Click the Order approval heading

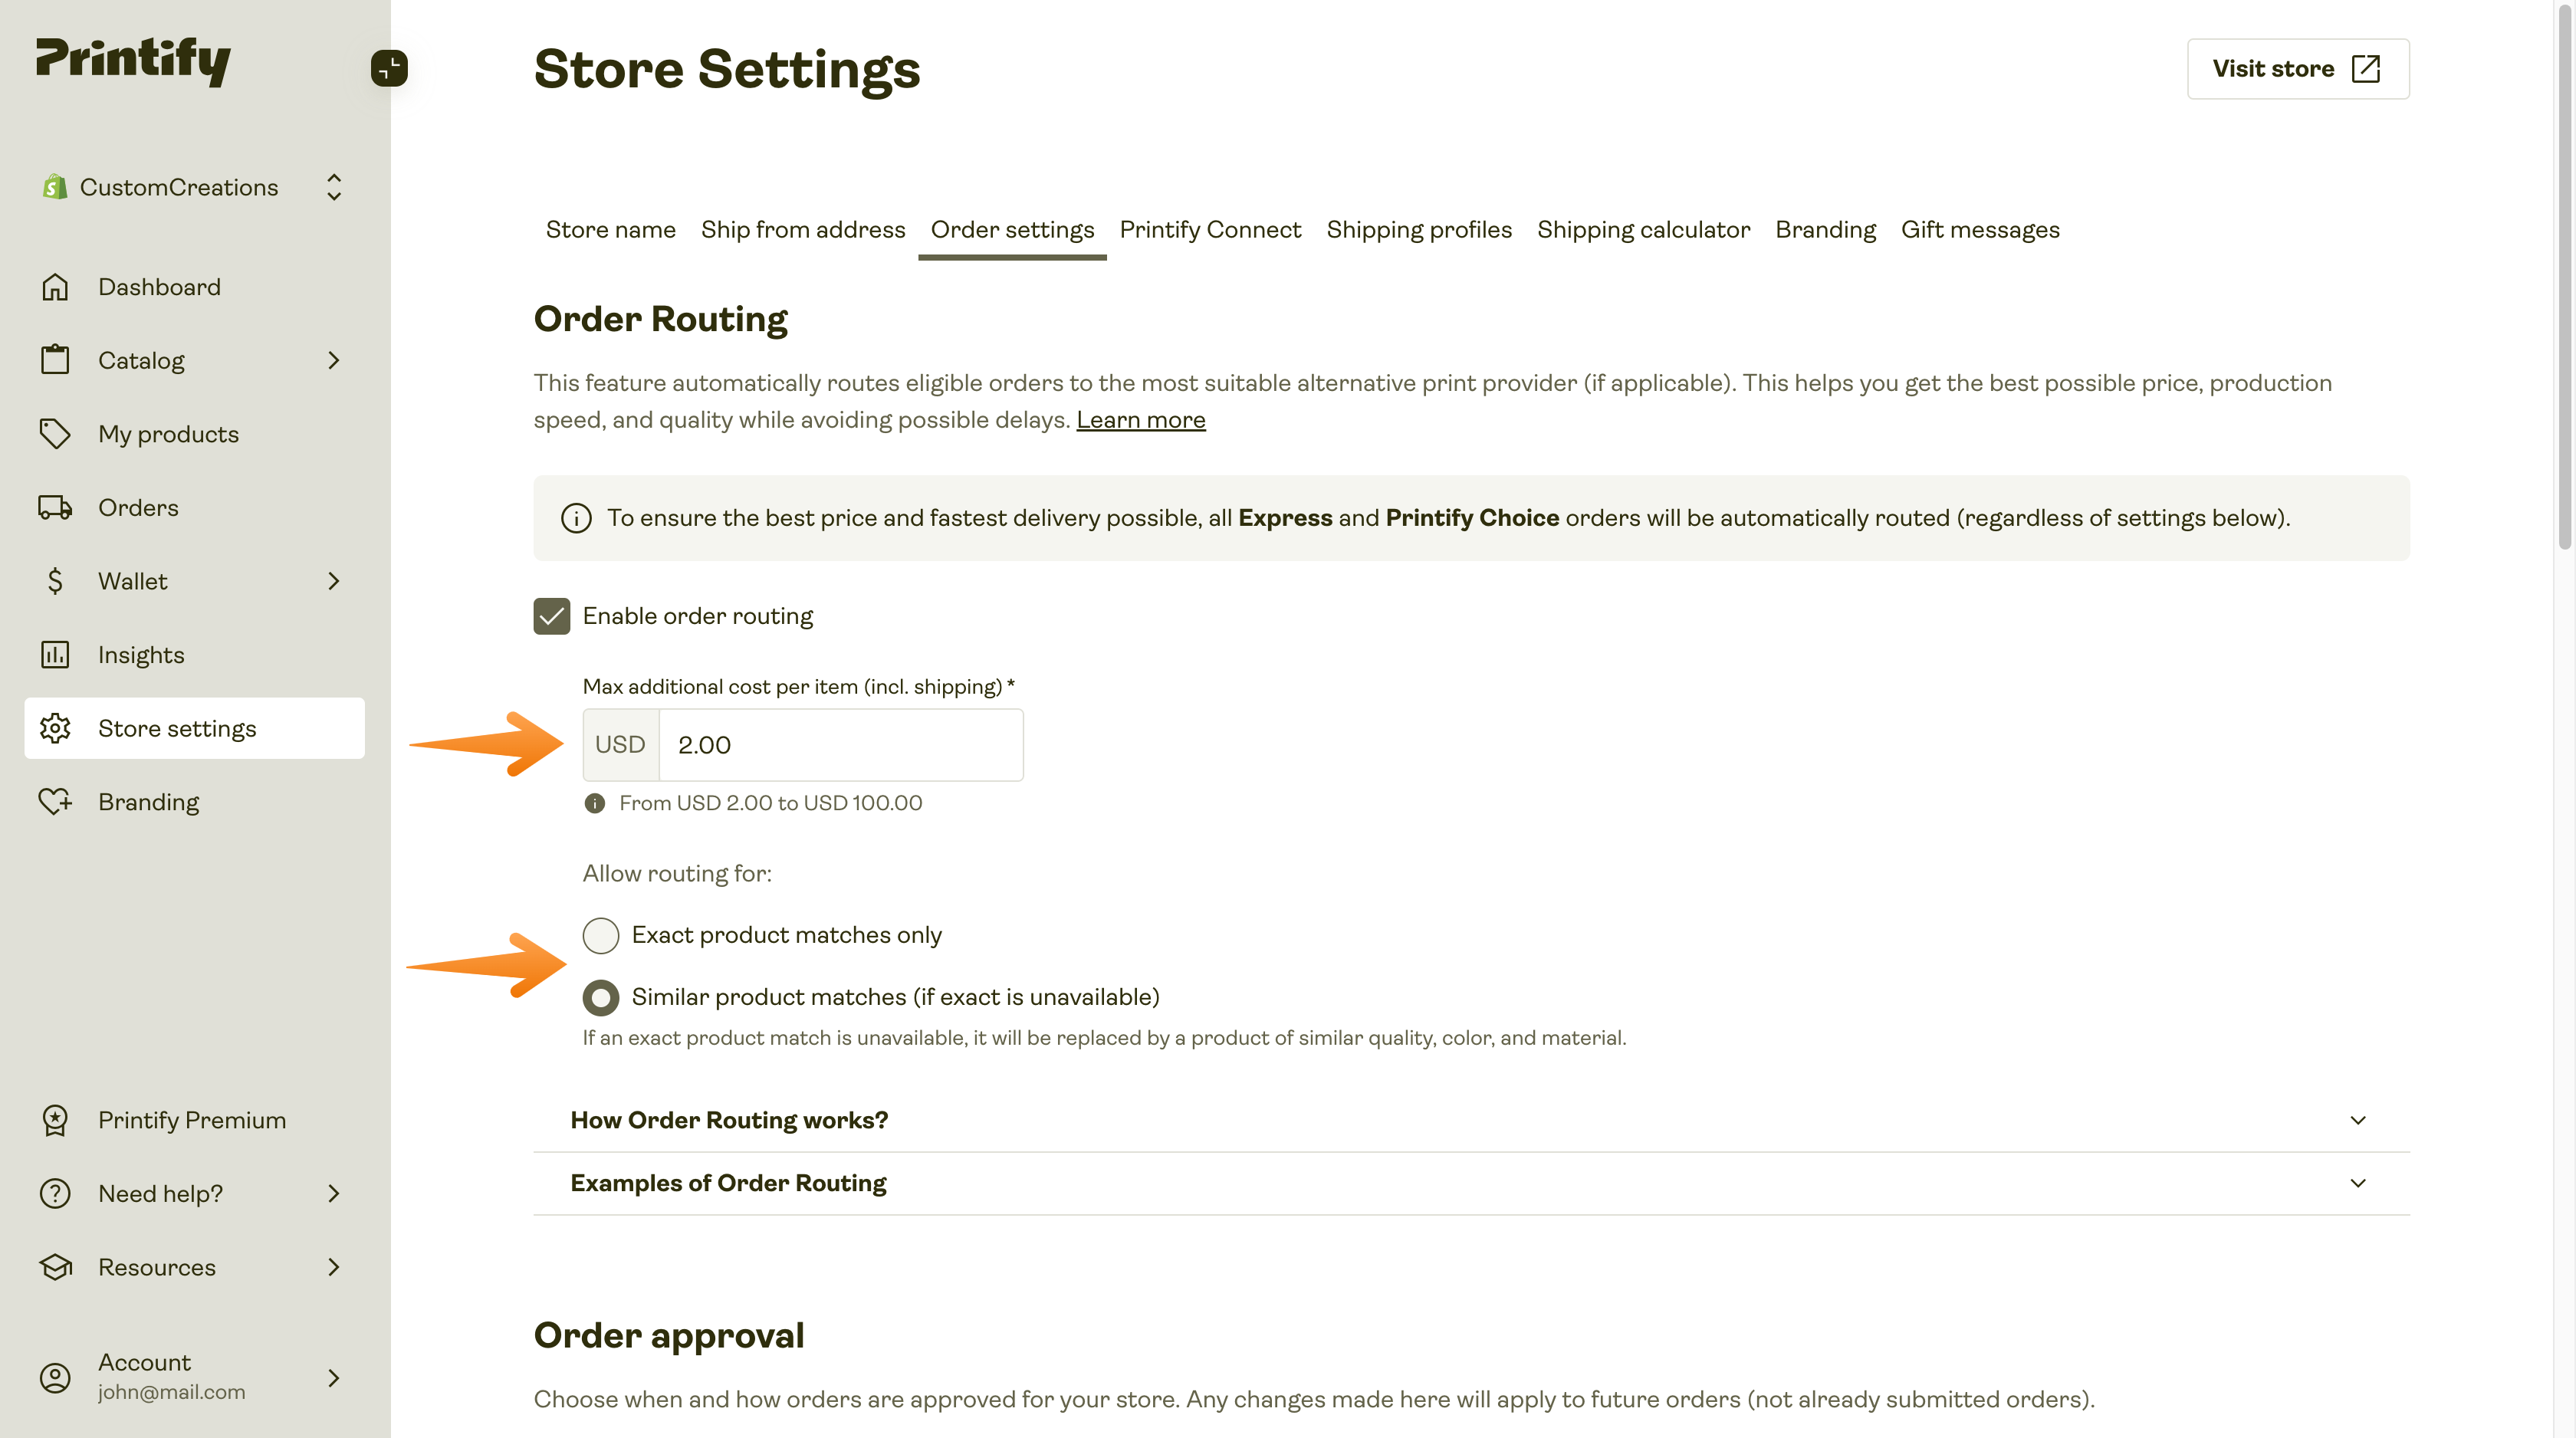(x=668, y=1336)
